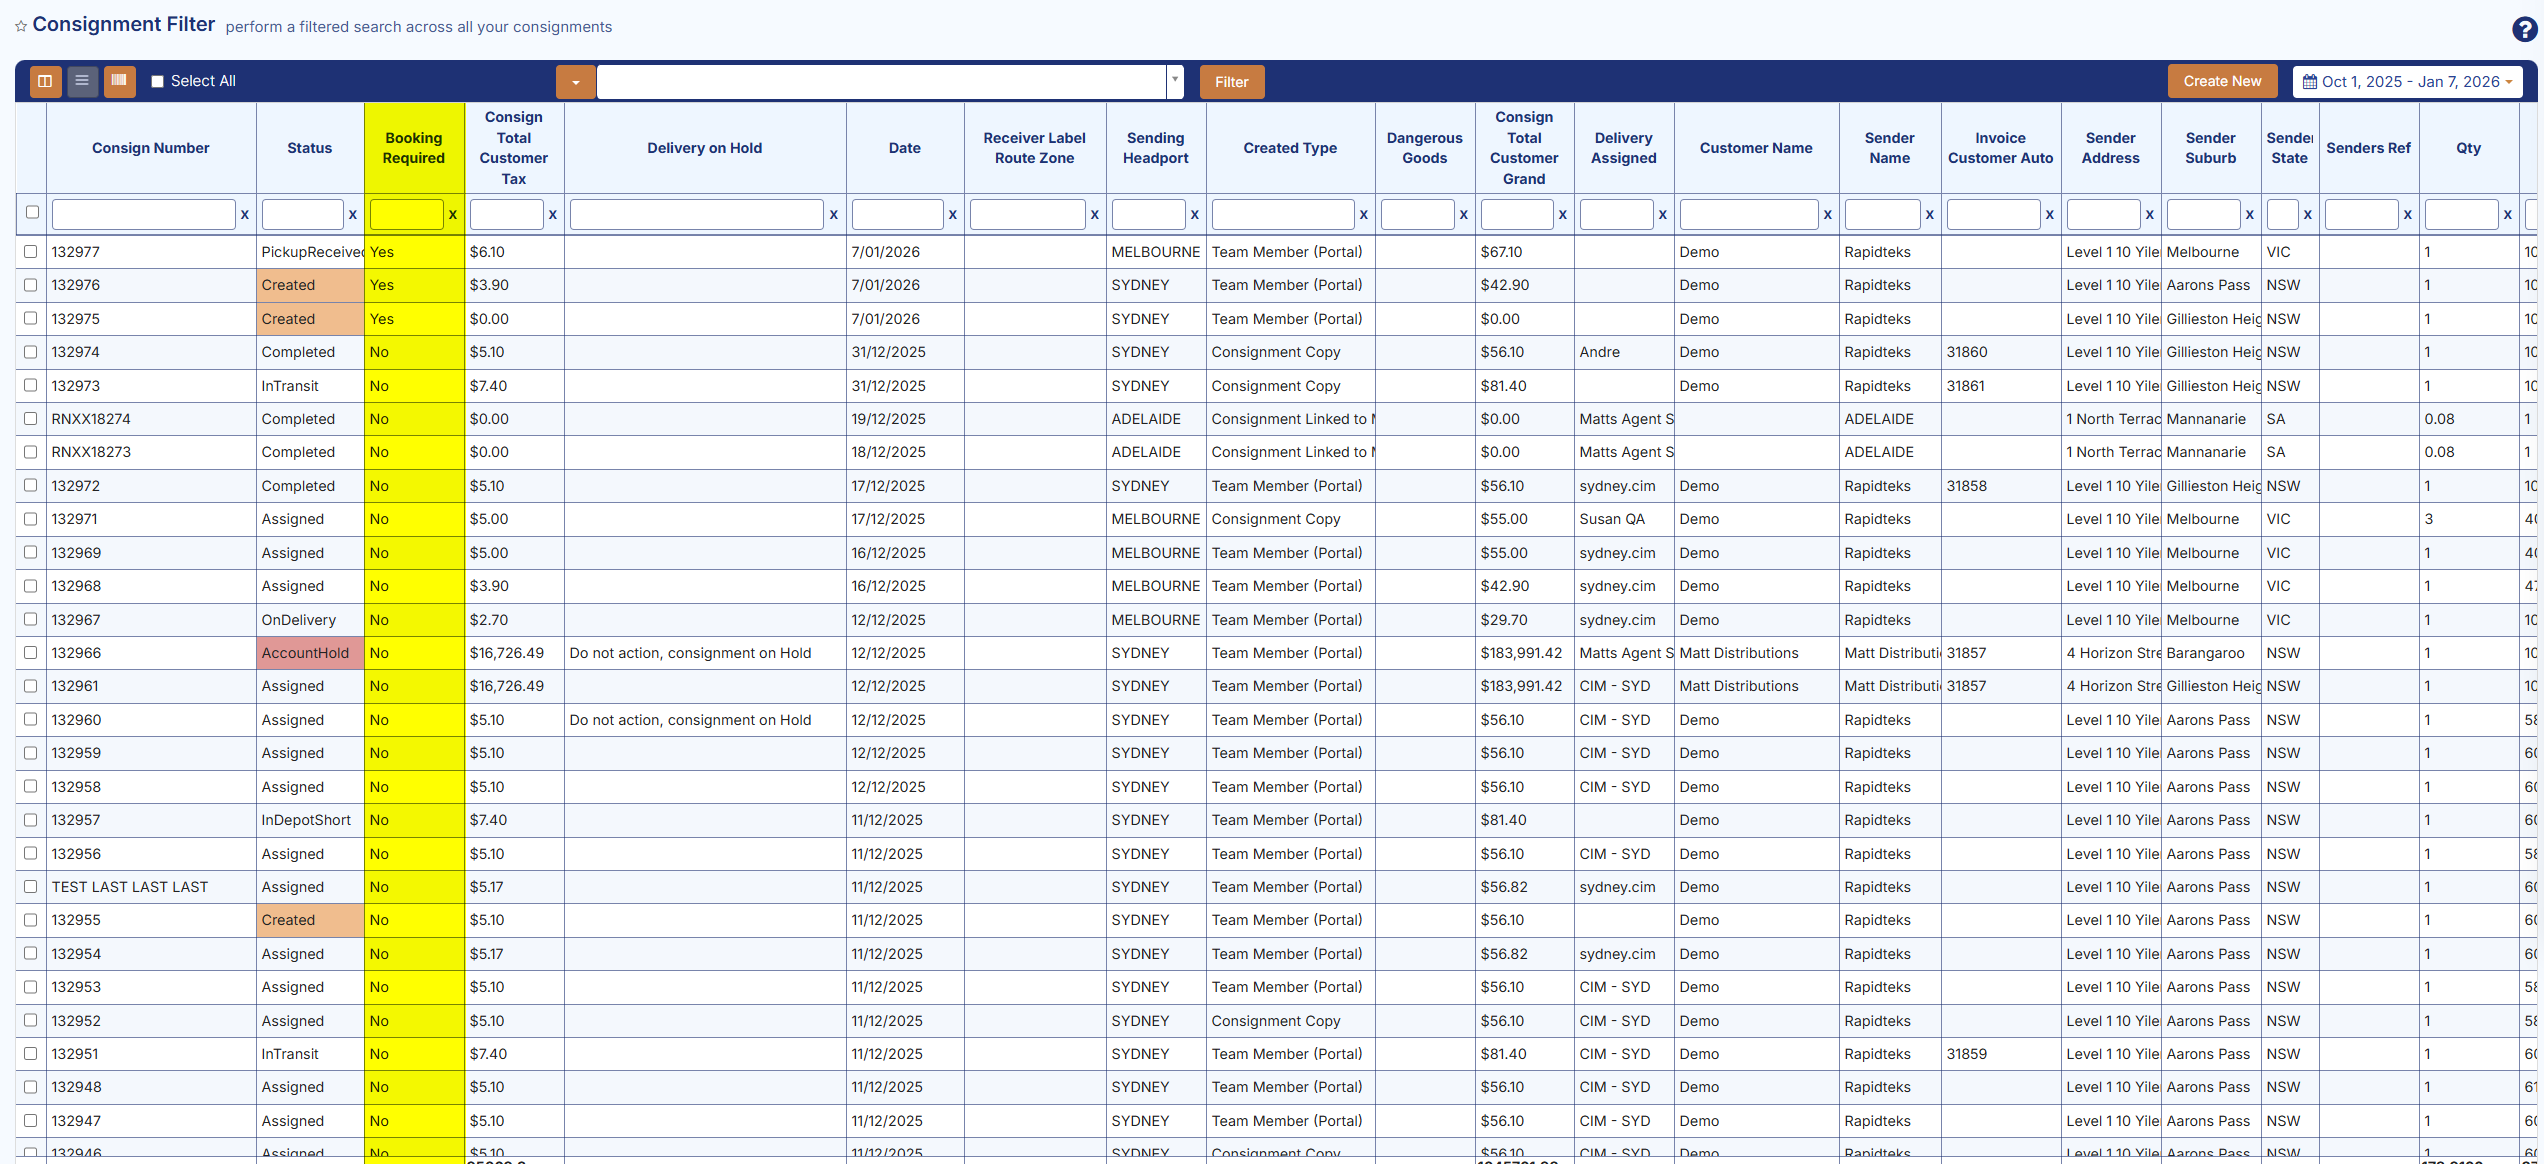Expand the filter combo box arrow
The image size is (2544, 1164).
pos(1175,81)
